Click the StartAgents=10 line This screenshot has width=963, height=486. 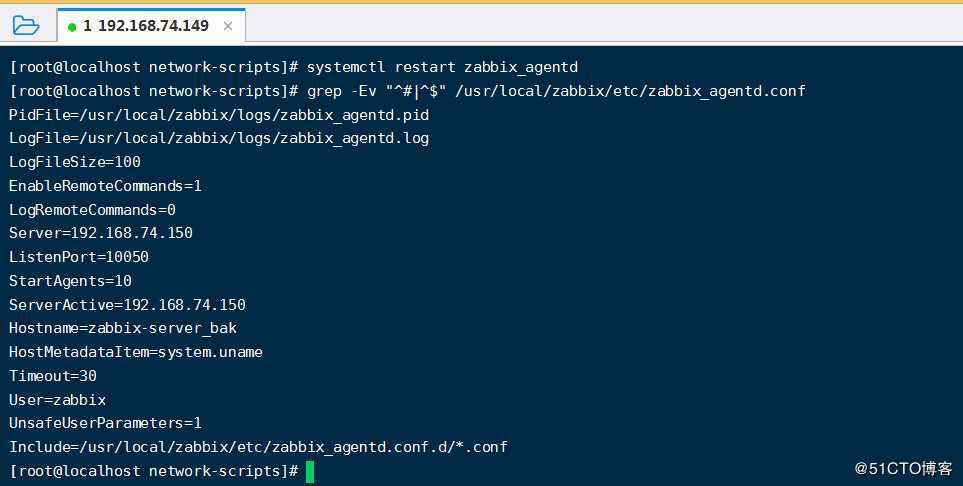[x=70, y=281]
